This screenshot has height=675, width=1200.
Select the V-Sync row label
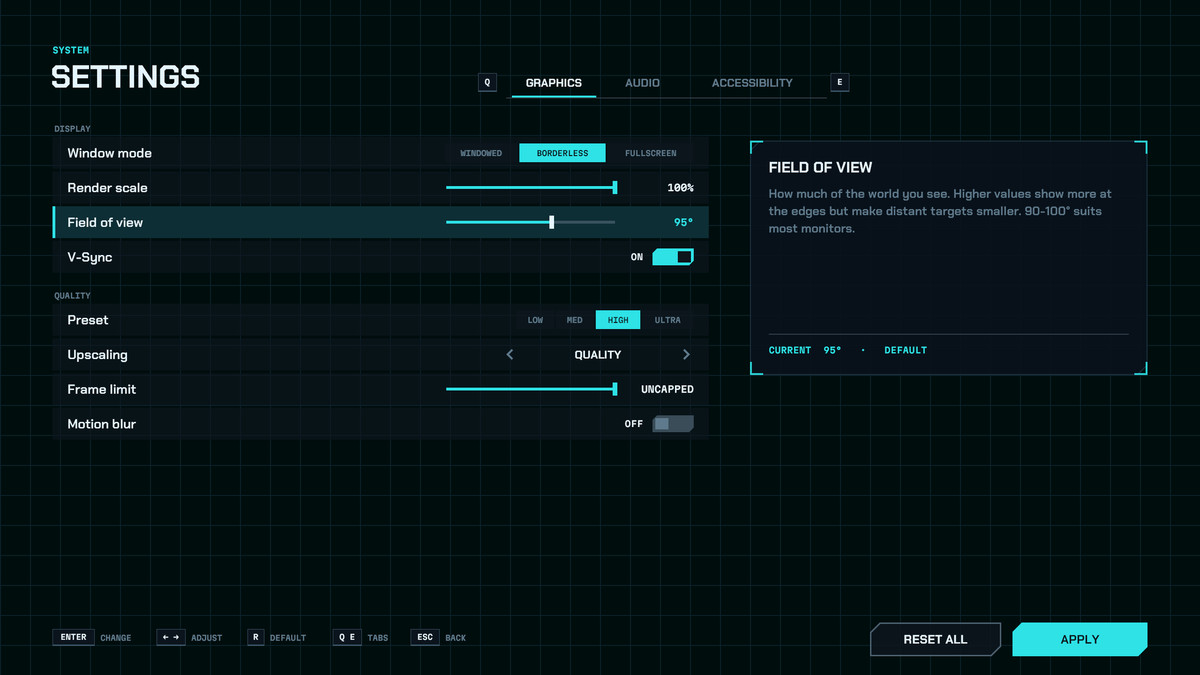90,257
